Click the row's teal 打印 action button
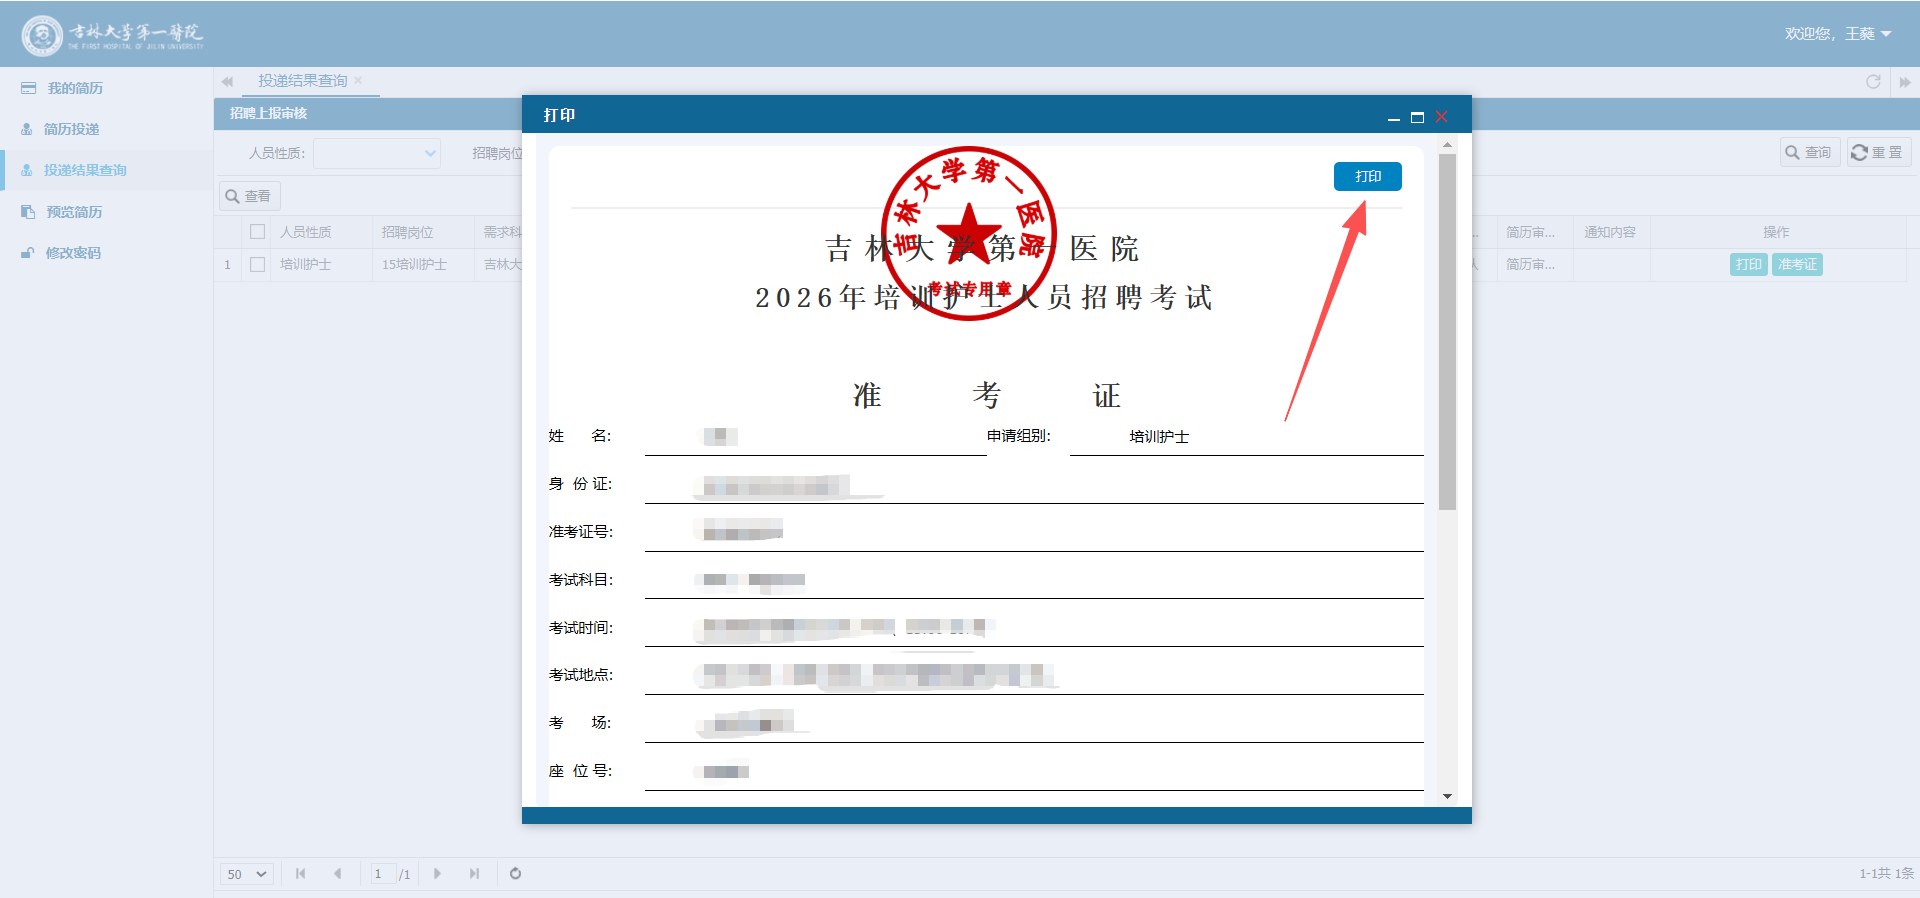The height and width of the screenshot is (898, 1920). click(1749, 264)
